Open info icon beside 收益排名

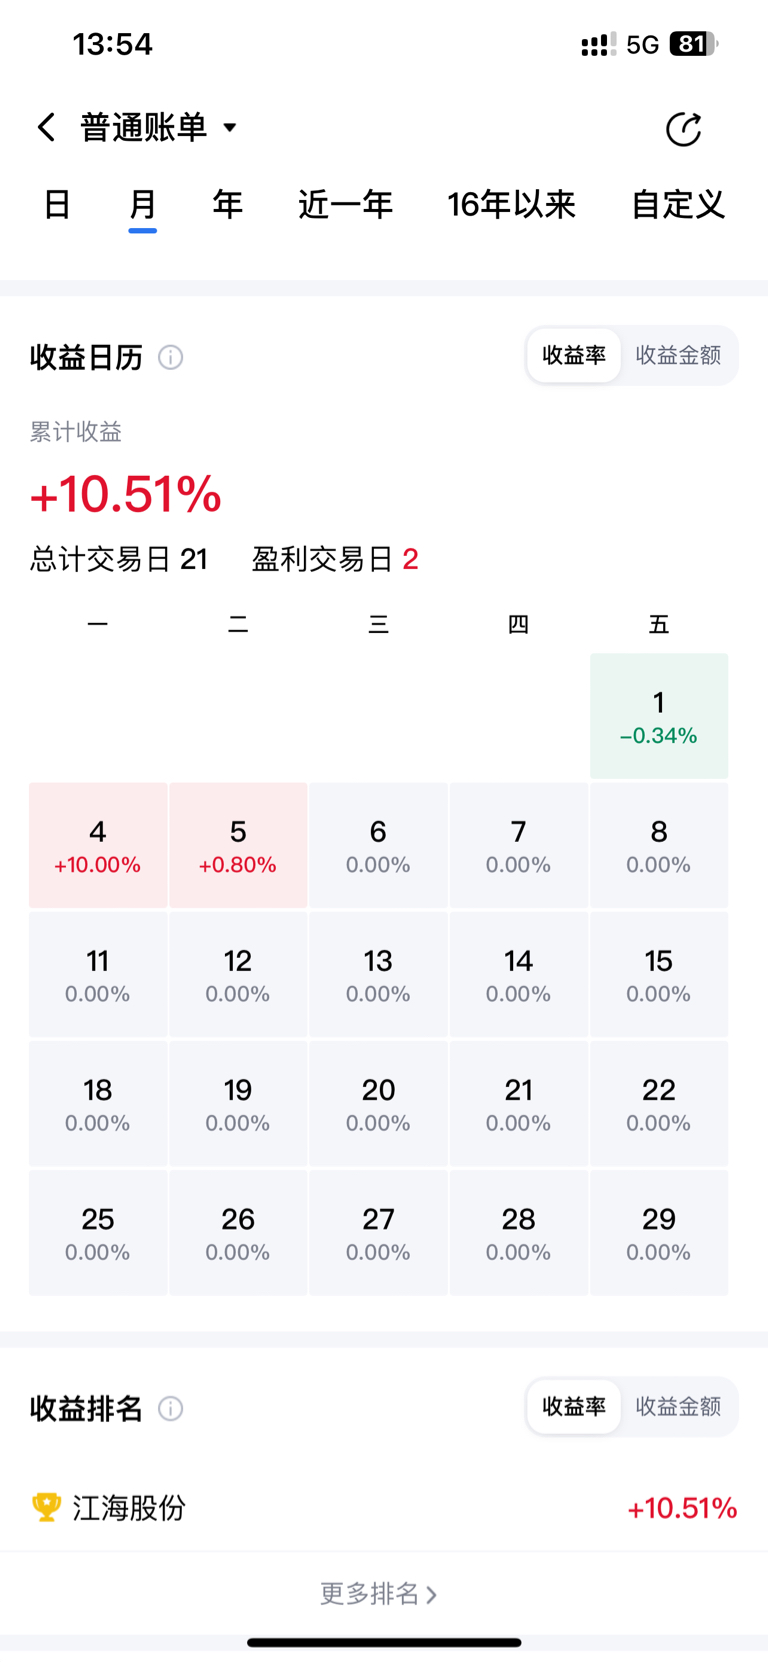pyautogui.click(x=171, y=1408)
